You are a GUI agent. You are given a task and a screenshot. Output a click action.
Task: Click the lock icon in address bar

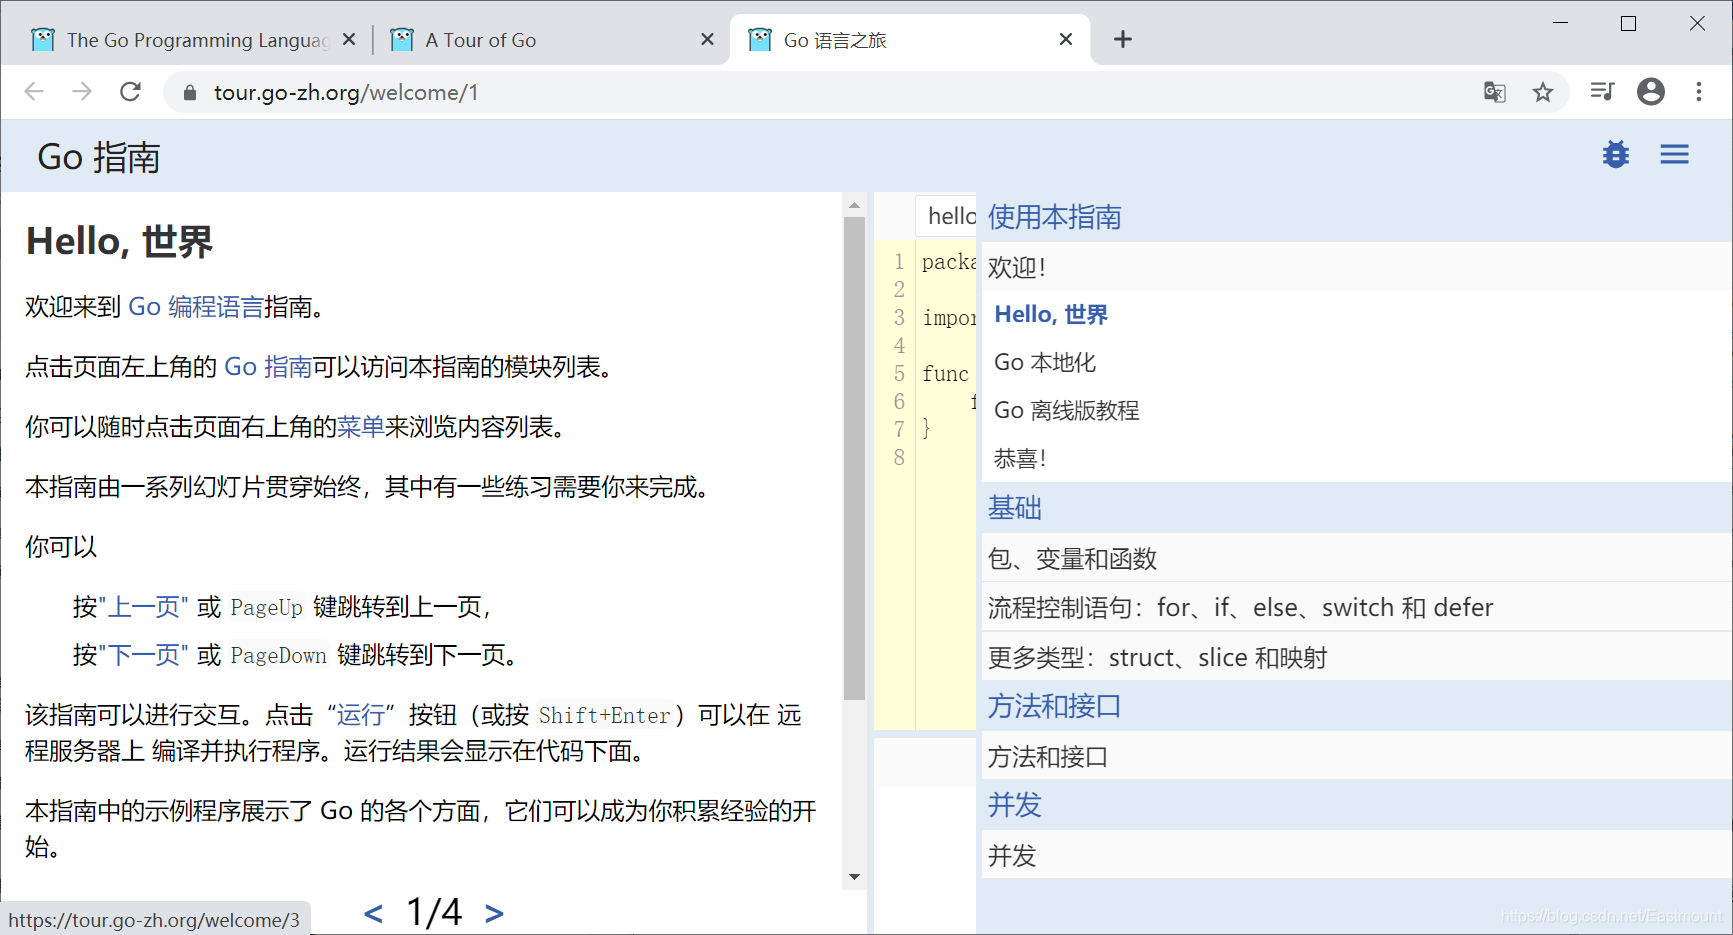point(190,93)
